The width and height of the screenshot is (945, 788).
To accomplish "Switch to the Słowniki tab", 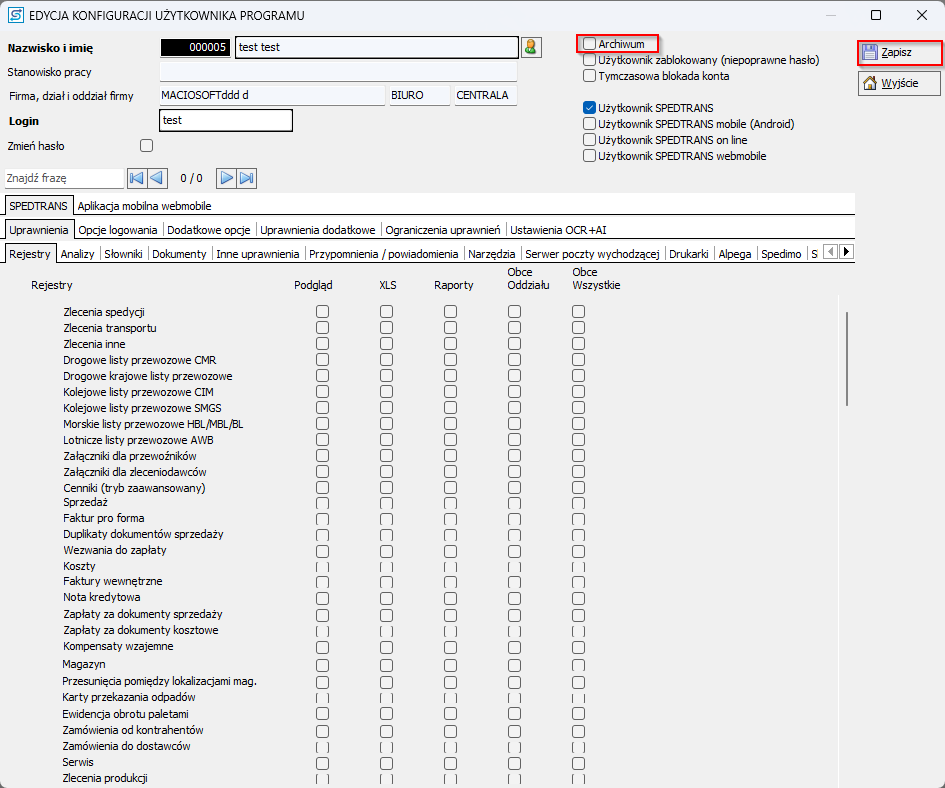I will (x=123, y=254).
